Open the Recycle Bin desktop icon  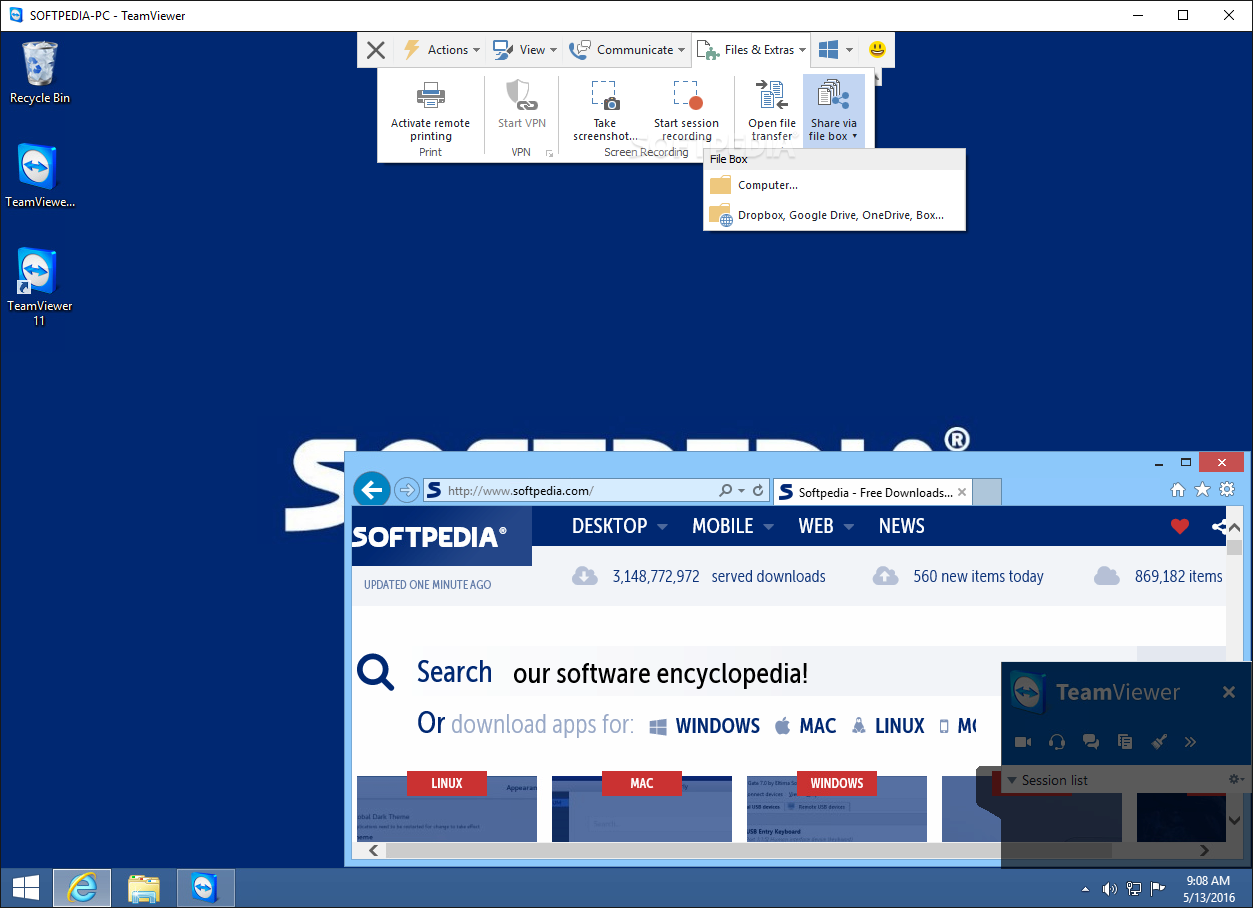(x=40, y=73)
